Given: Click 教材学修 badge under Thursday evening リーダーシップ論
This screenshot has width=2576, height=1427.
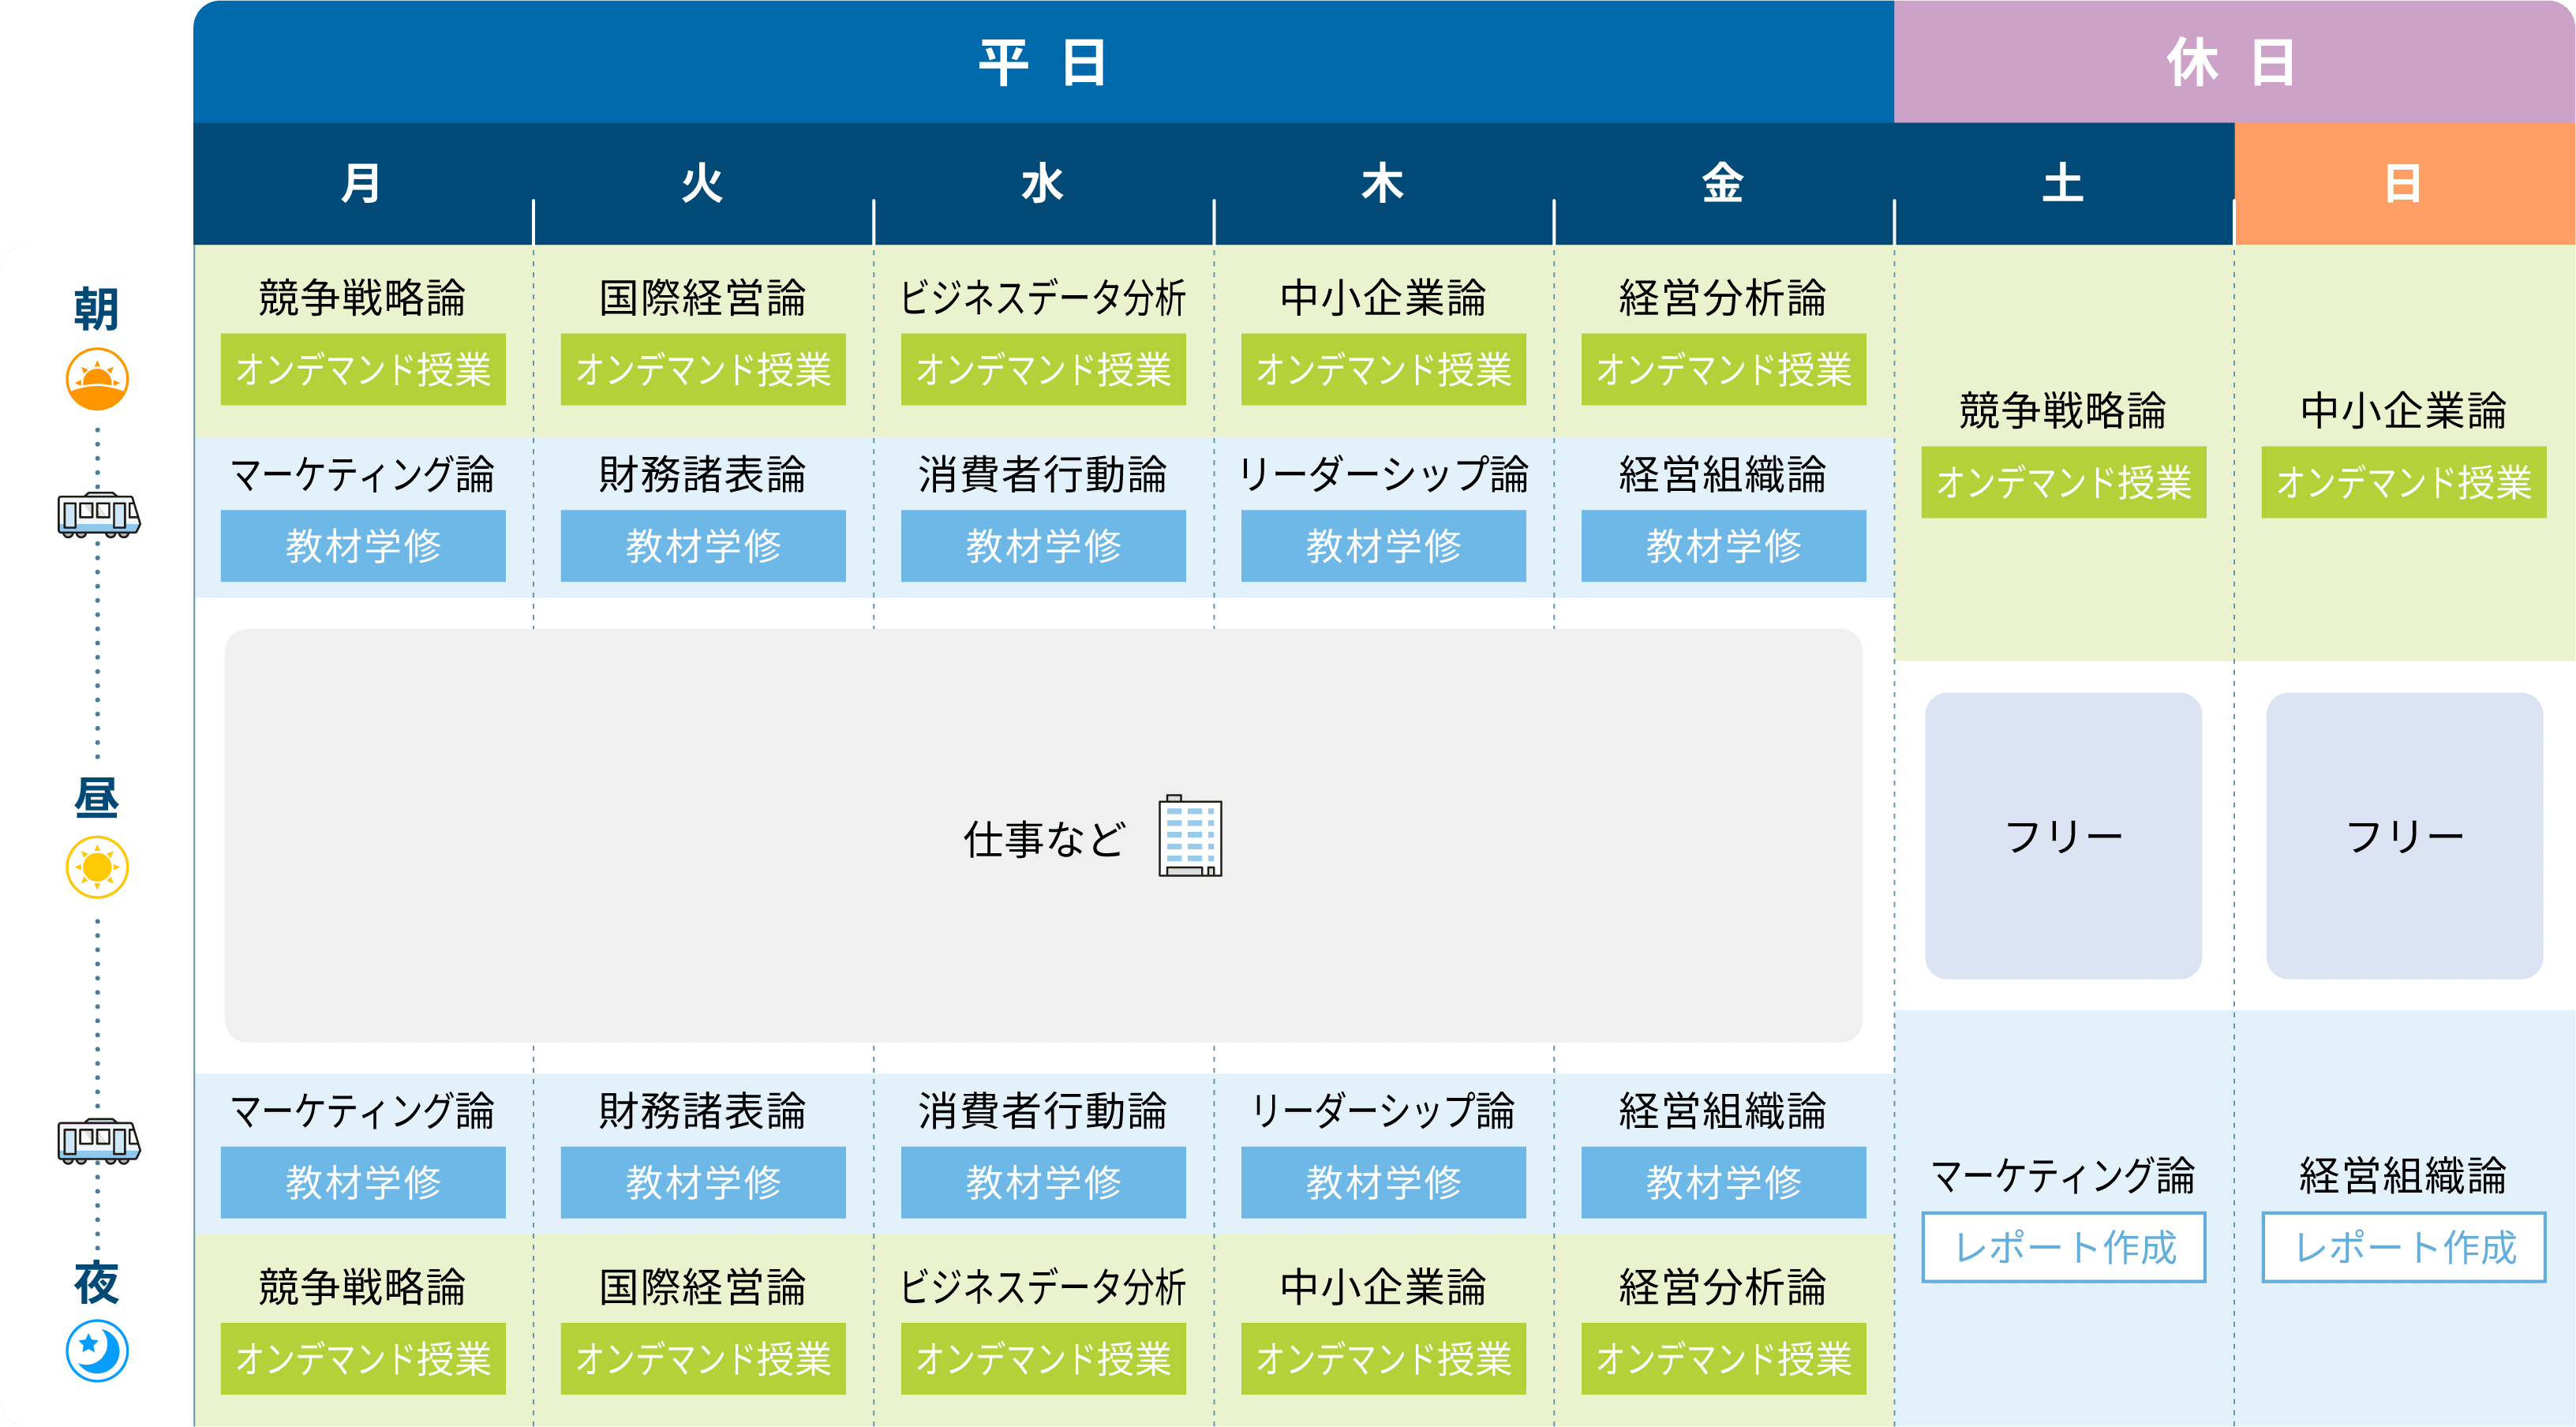Looking at the screenshot, I should [1383, 1182].
